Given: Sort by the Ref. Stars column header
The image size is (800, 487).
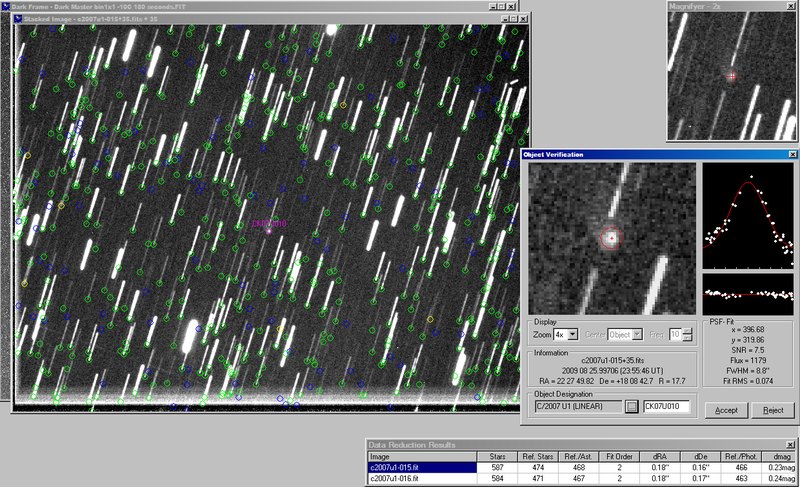Looking at the screenshot, I should 538,456.
